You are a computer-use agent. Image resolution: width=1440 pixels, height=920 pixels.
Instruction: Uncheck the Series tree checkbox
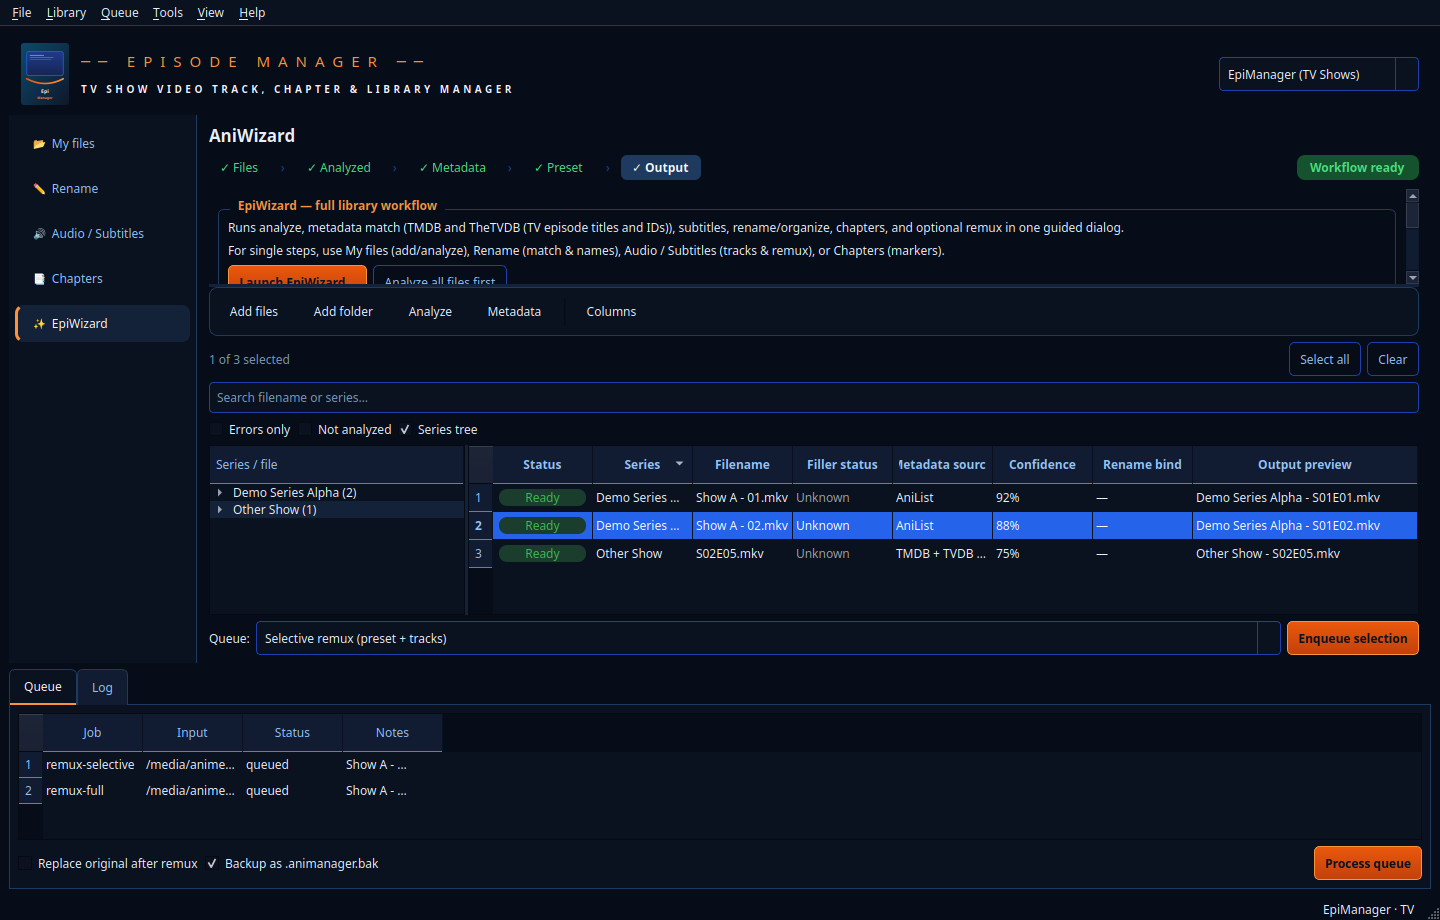coord(405,430)
